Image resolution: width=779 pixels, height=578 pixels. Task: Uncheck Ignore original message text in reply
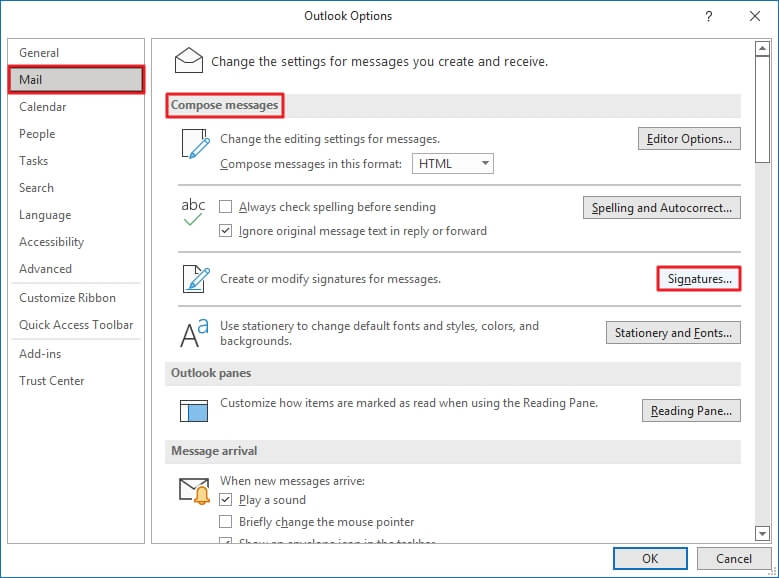[x=226, y=231]
